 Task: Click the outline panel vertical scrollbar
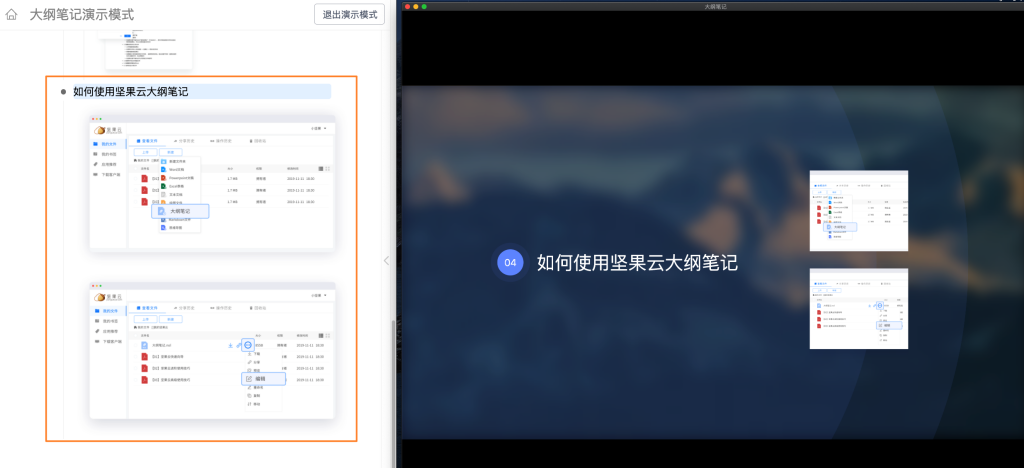(392, 392)
